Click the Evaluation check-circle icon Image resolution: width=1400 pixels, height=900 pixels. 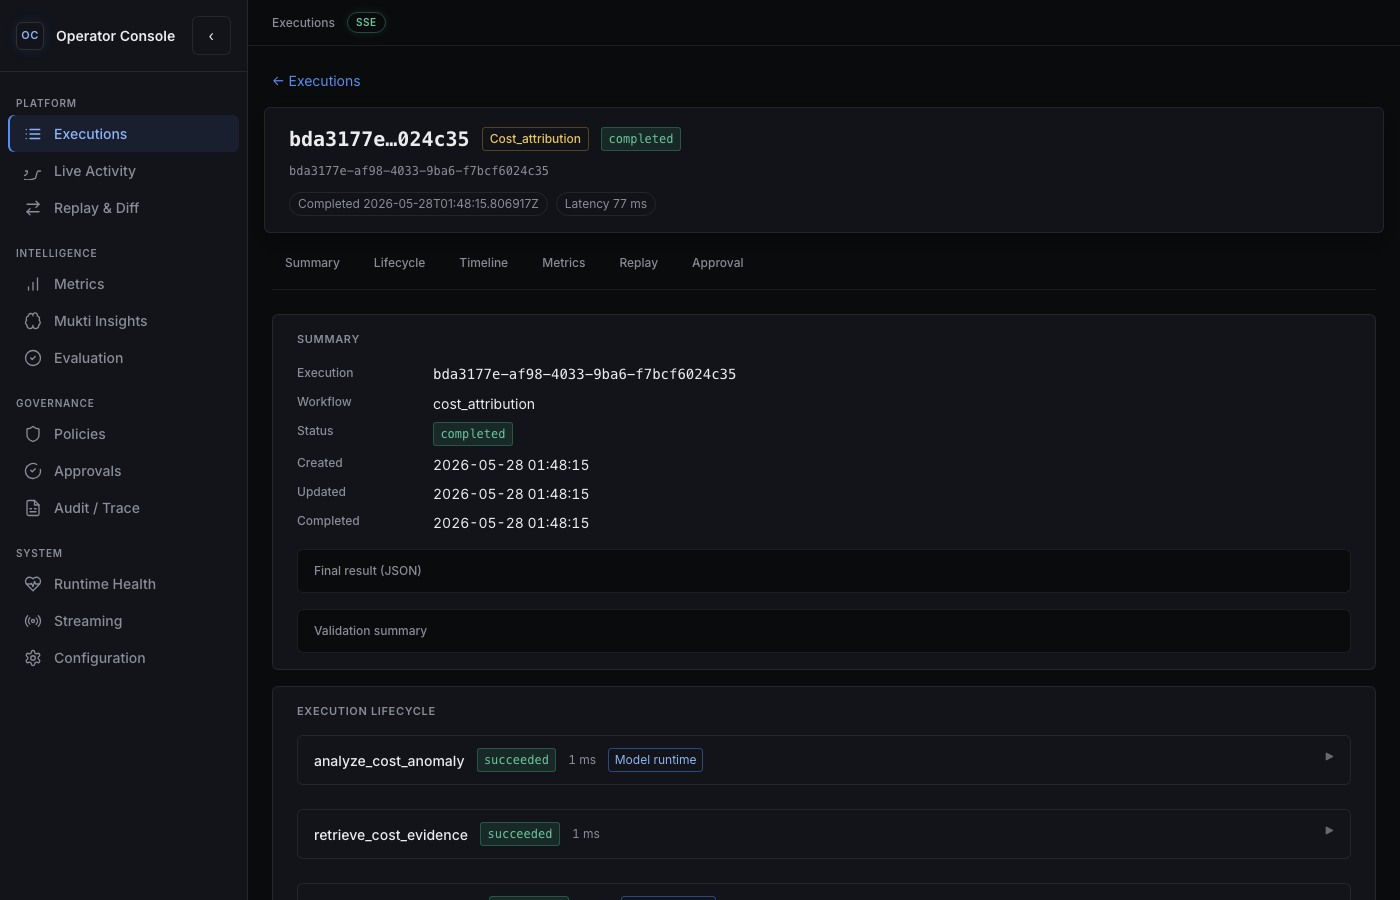[x=33, y=358]
